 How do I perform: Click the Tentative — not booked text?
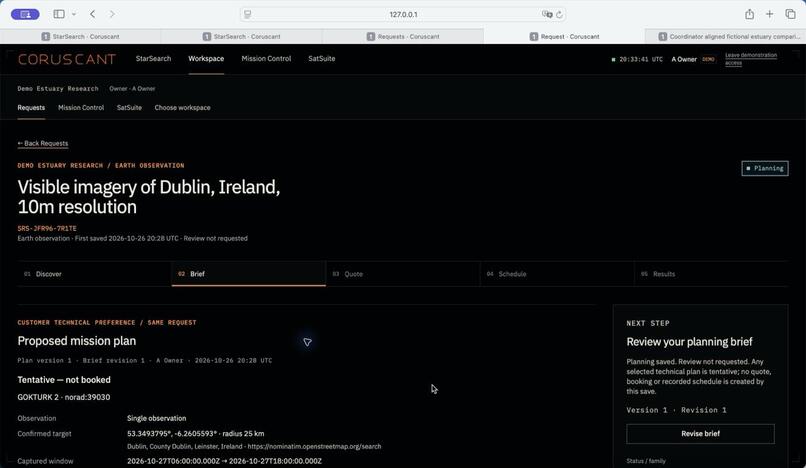64,380
